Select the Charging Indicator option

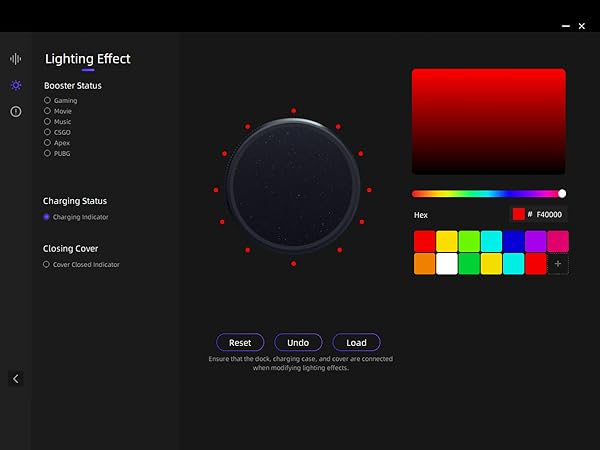[76, 217]
